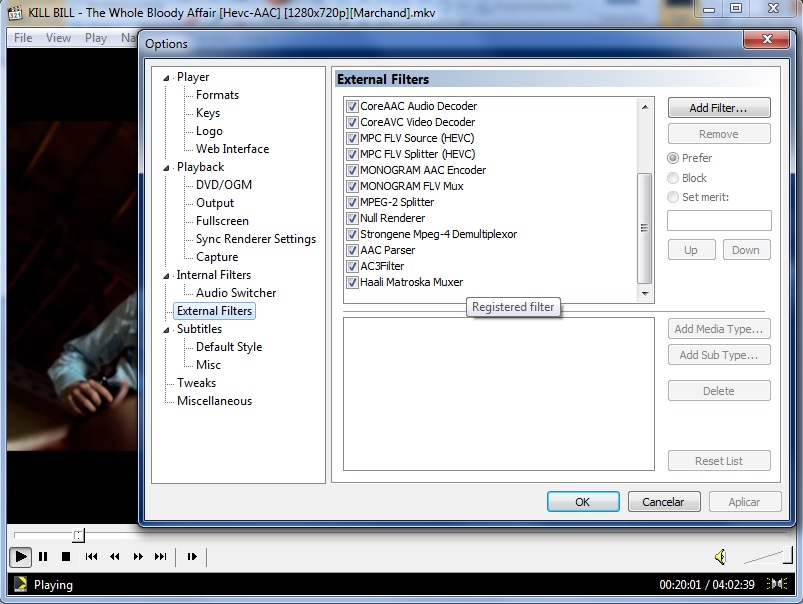This screenshot has width=803, height=604.
Task: Disable MPC FLV Splitter (HEVC) filter
Action: click(x=352, y=154)
